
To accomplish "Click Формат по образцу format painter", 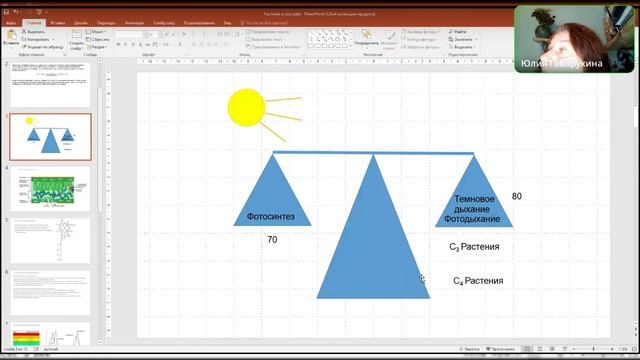I will click(42, 47).
